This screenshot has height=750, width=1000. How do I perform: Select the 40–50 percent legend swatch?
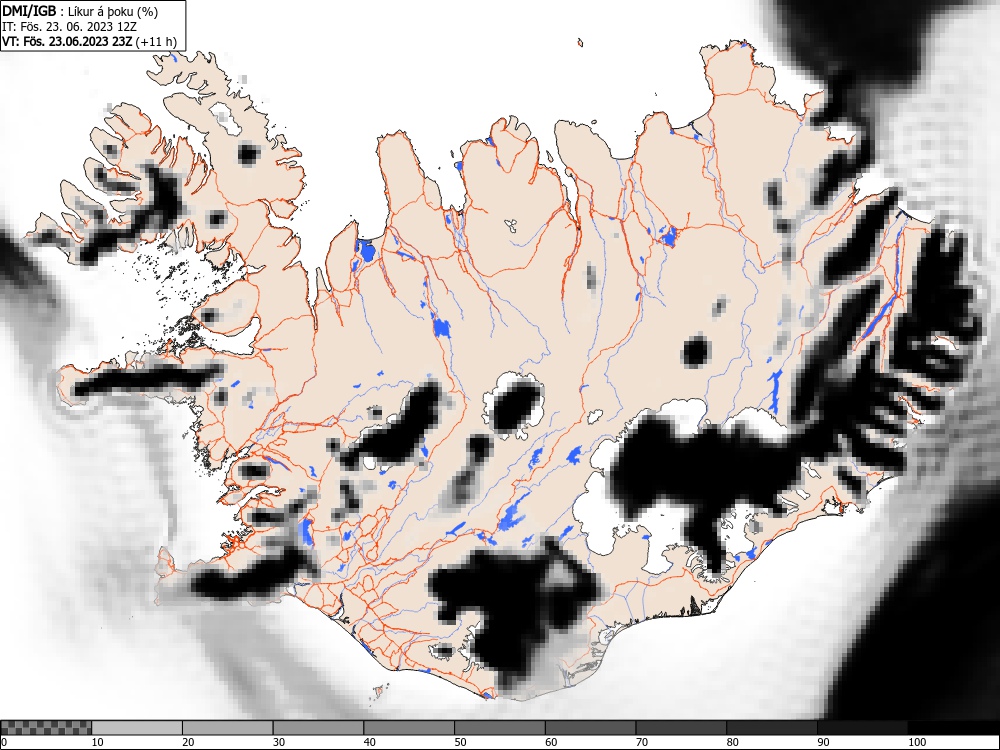click(x=409, y=728)
